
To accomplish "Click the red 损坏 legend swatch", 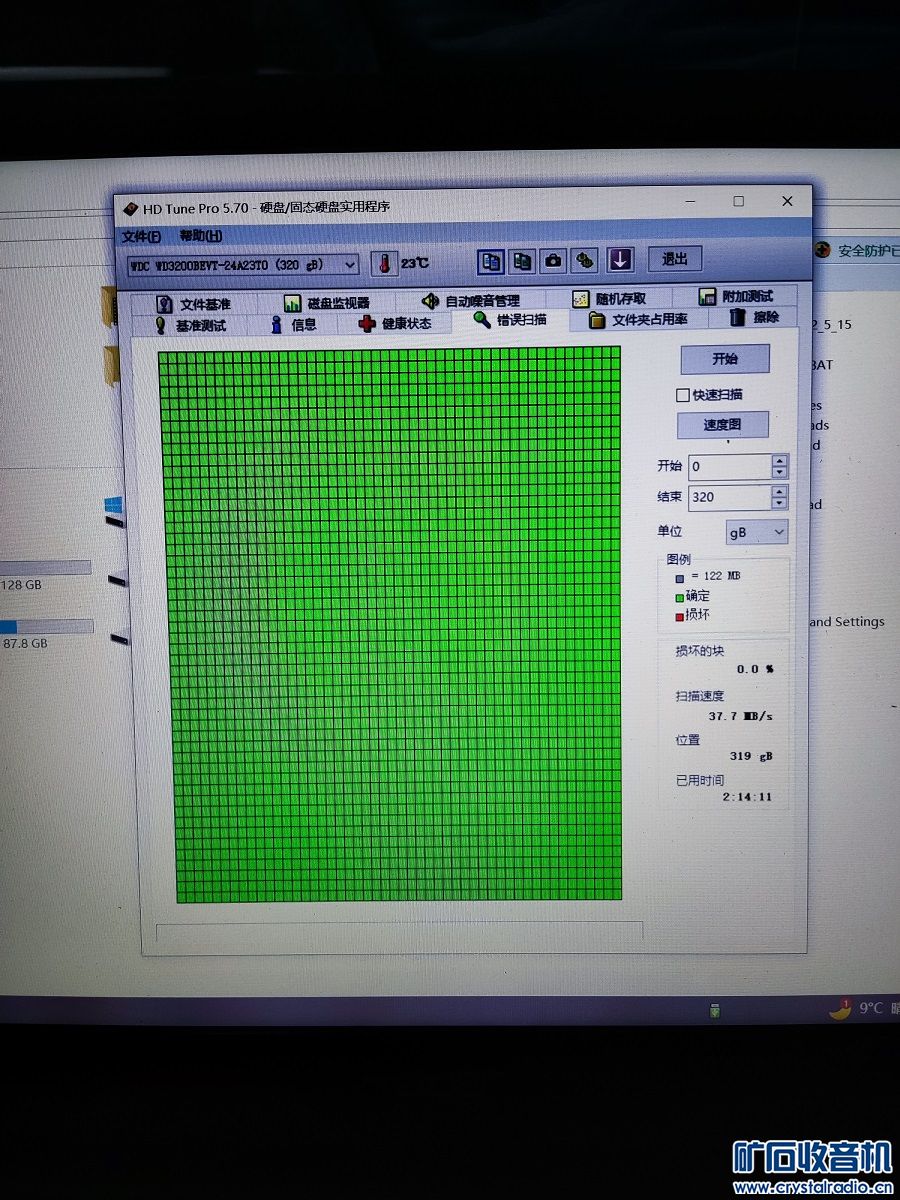I will pyautogui.click(x=679, y=616).
